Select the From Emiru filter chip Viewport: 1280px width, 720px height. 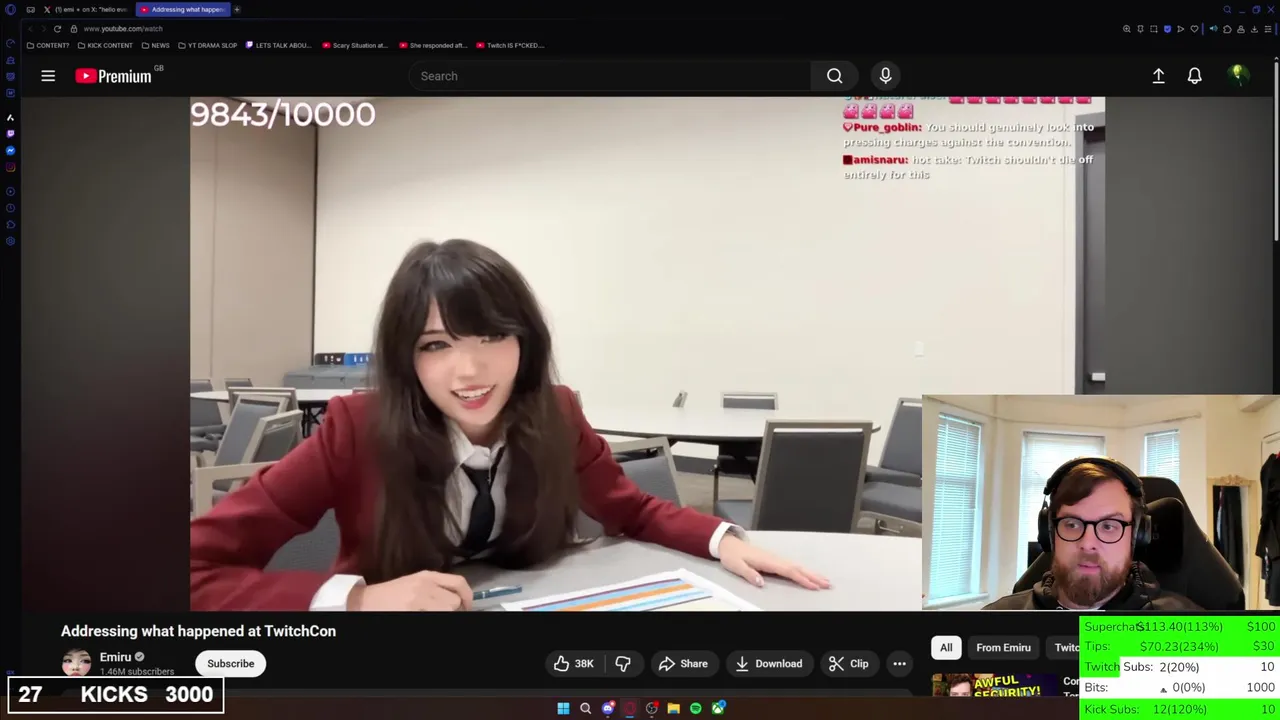click(x=1003, y=648)
